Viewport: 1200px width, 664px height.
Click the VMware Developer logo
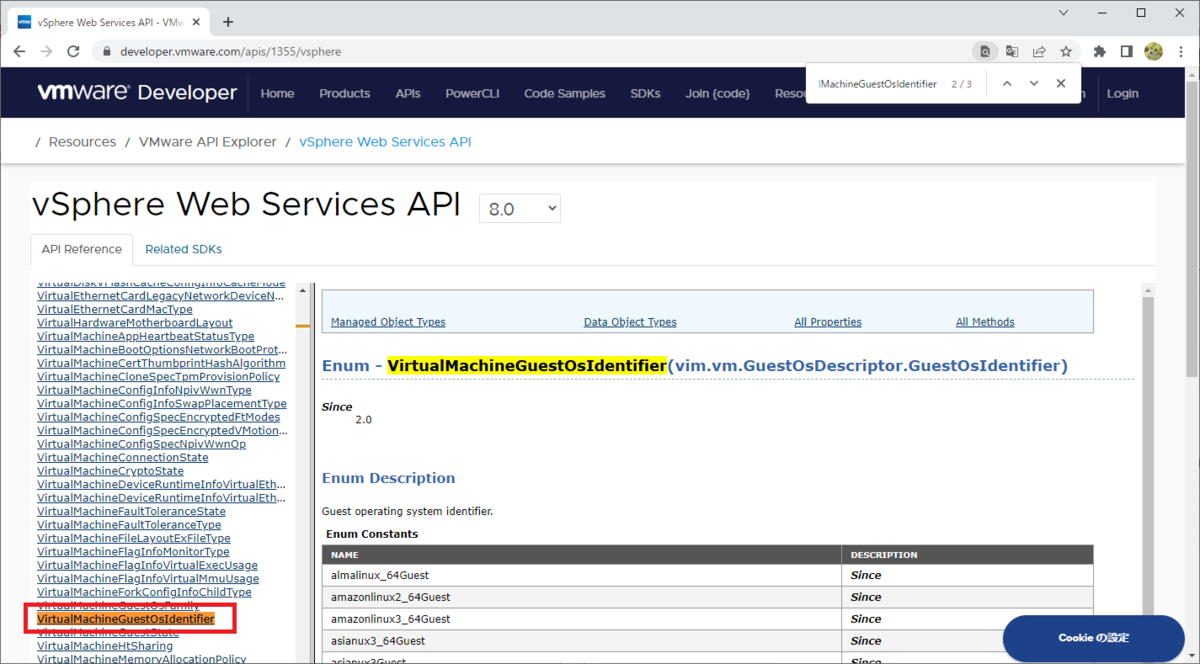point(137,93)
